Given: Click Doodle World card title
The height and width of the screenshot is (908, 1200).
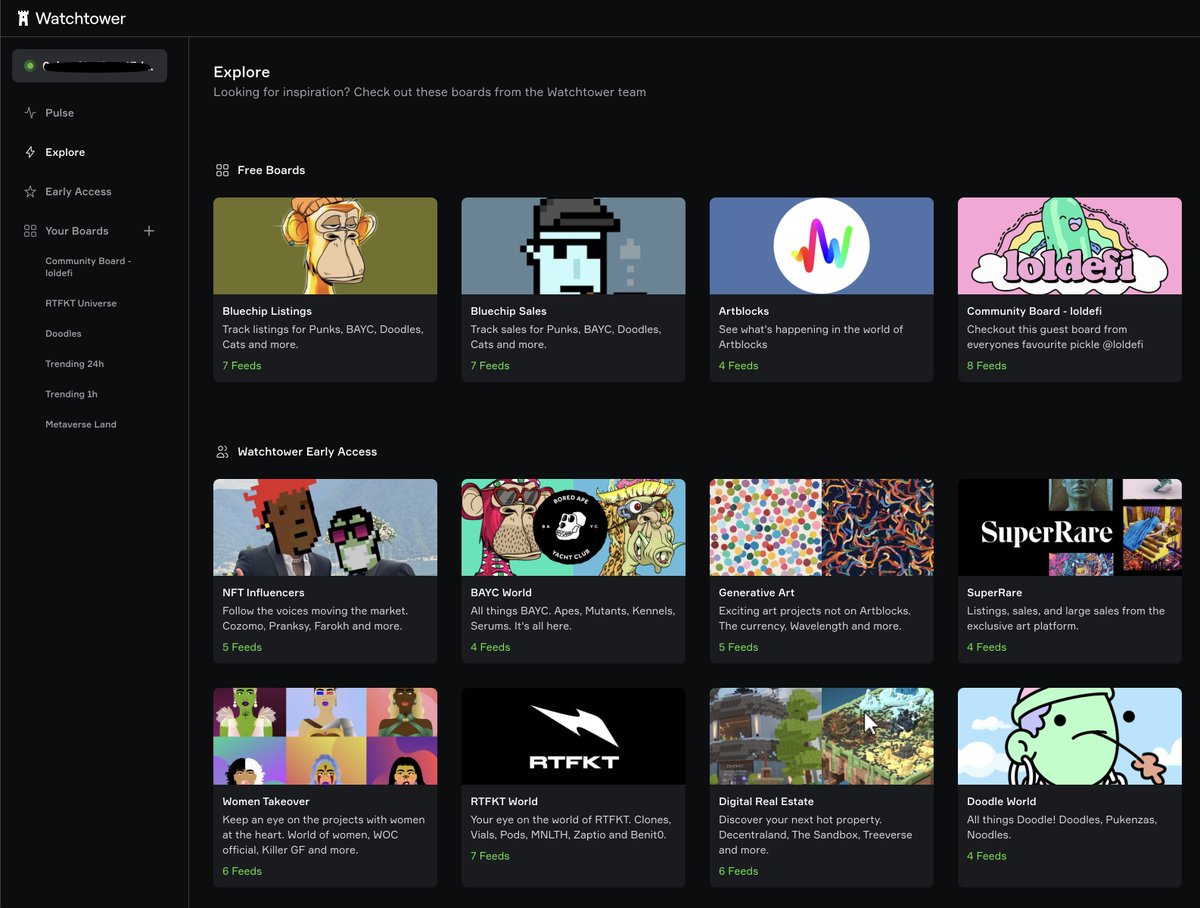Looking at the screenshot, I should [1001, 801].
